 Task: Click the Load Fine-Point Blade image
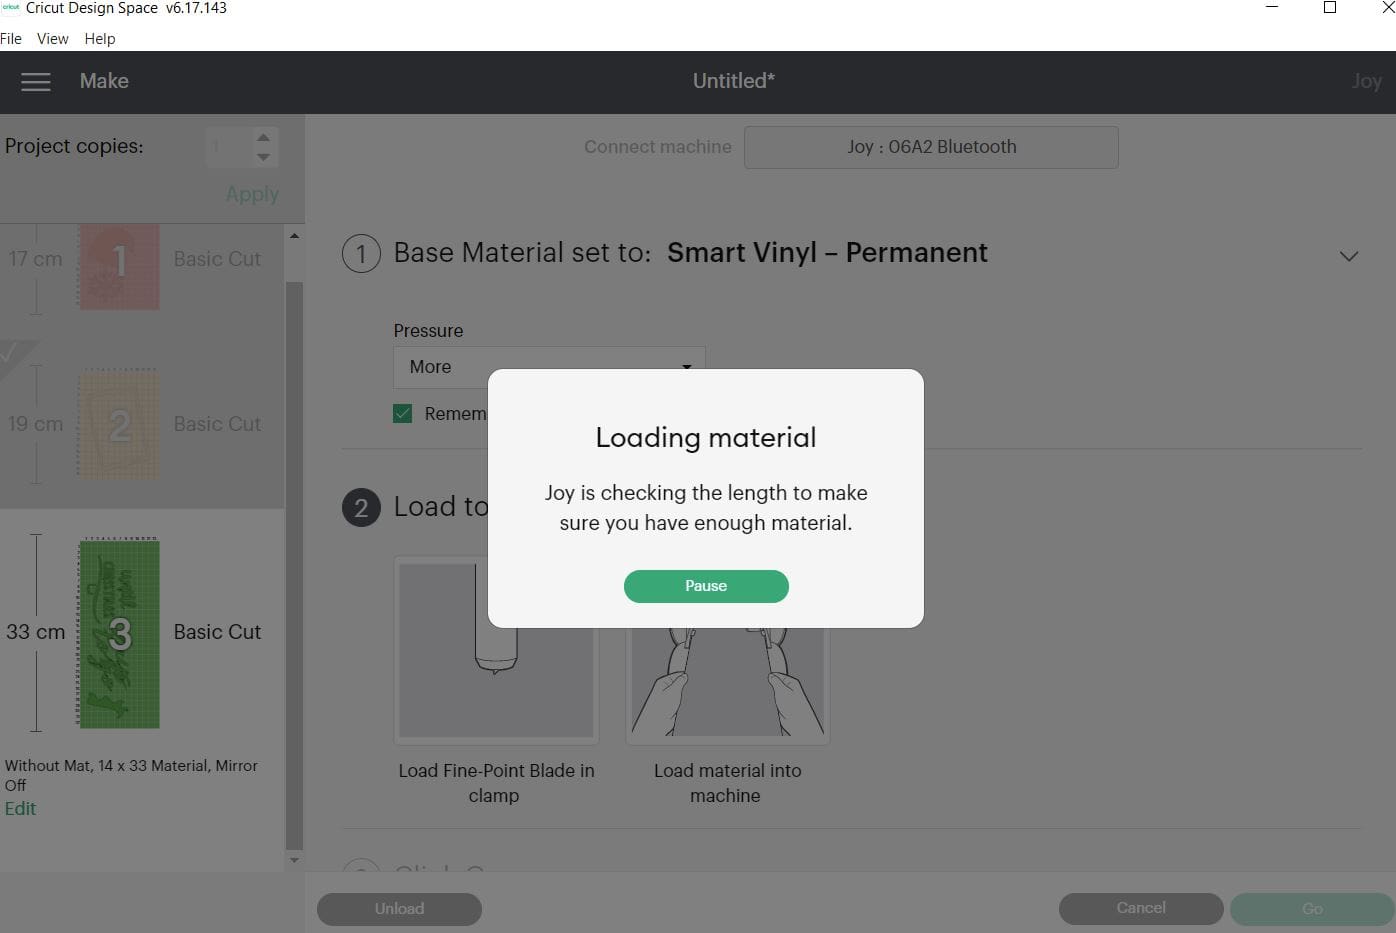coord(497,650)
